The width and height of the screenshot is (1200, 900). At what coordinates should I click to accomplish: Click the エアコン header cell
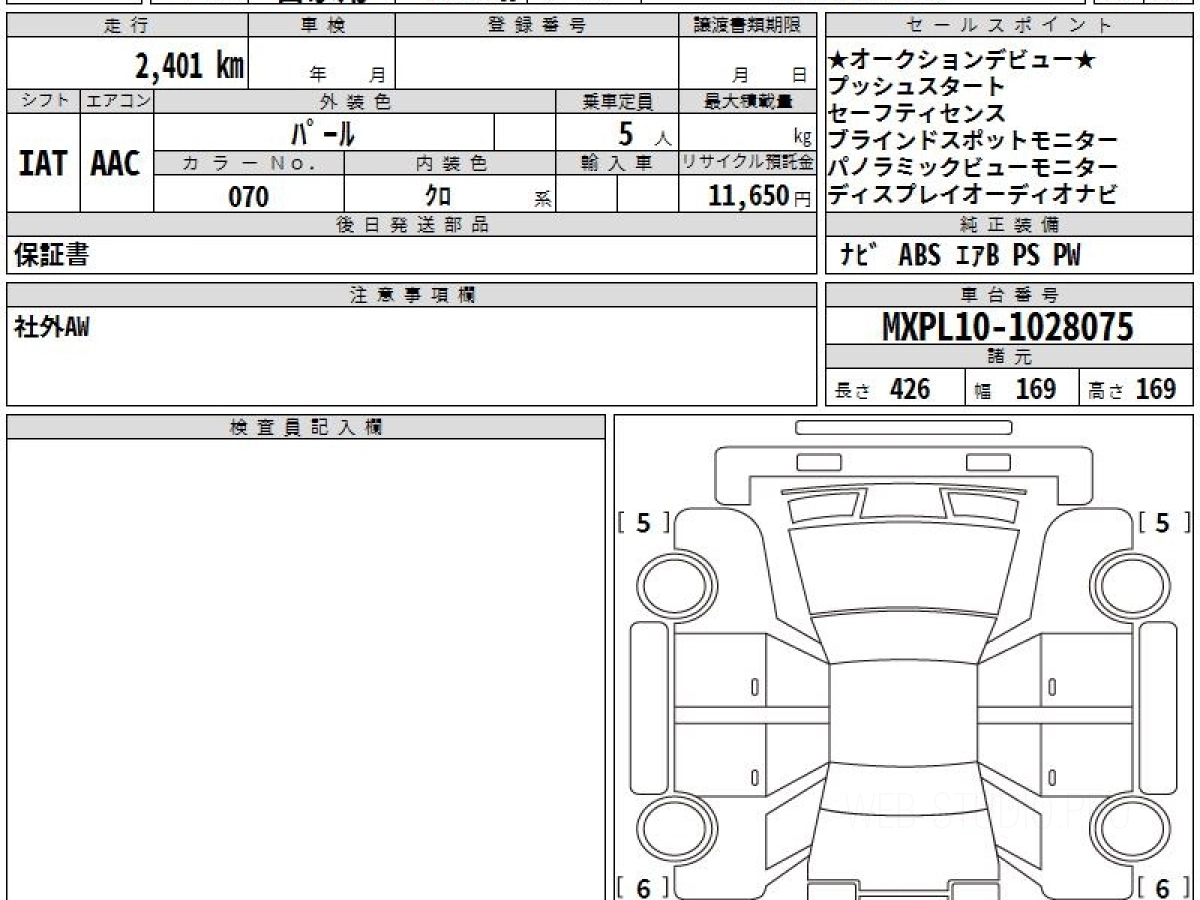(117, 101)
